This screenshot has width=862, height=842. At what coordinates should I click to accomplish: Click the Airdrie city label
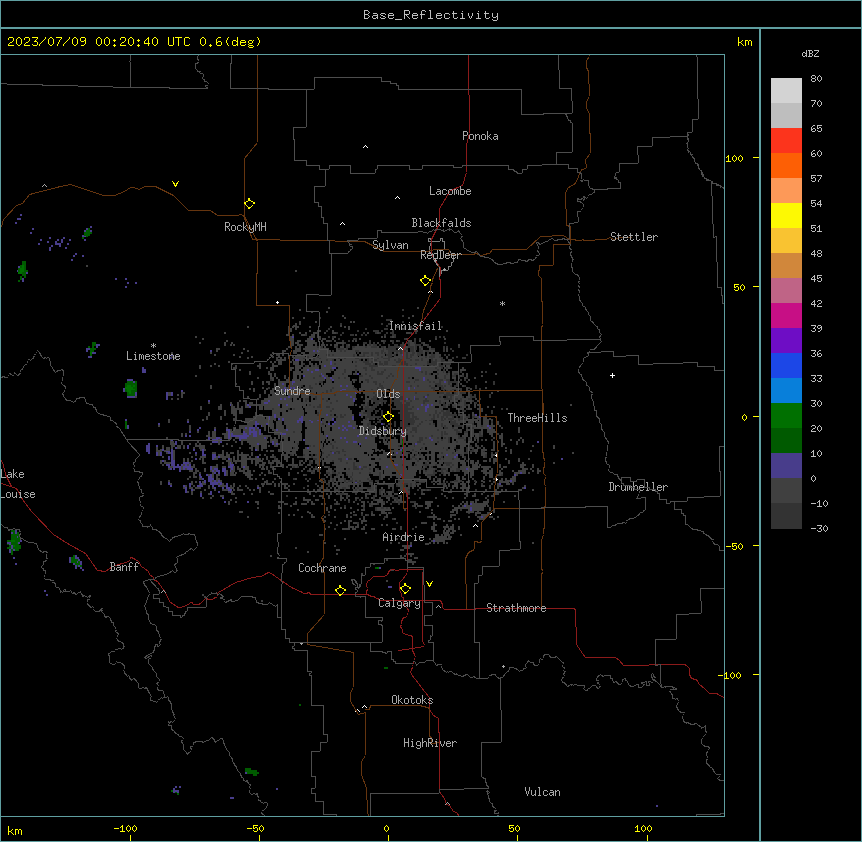point(403,537)
